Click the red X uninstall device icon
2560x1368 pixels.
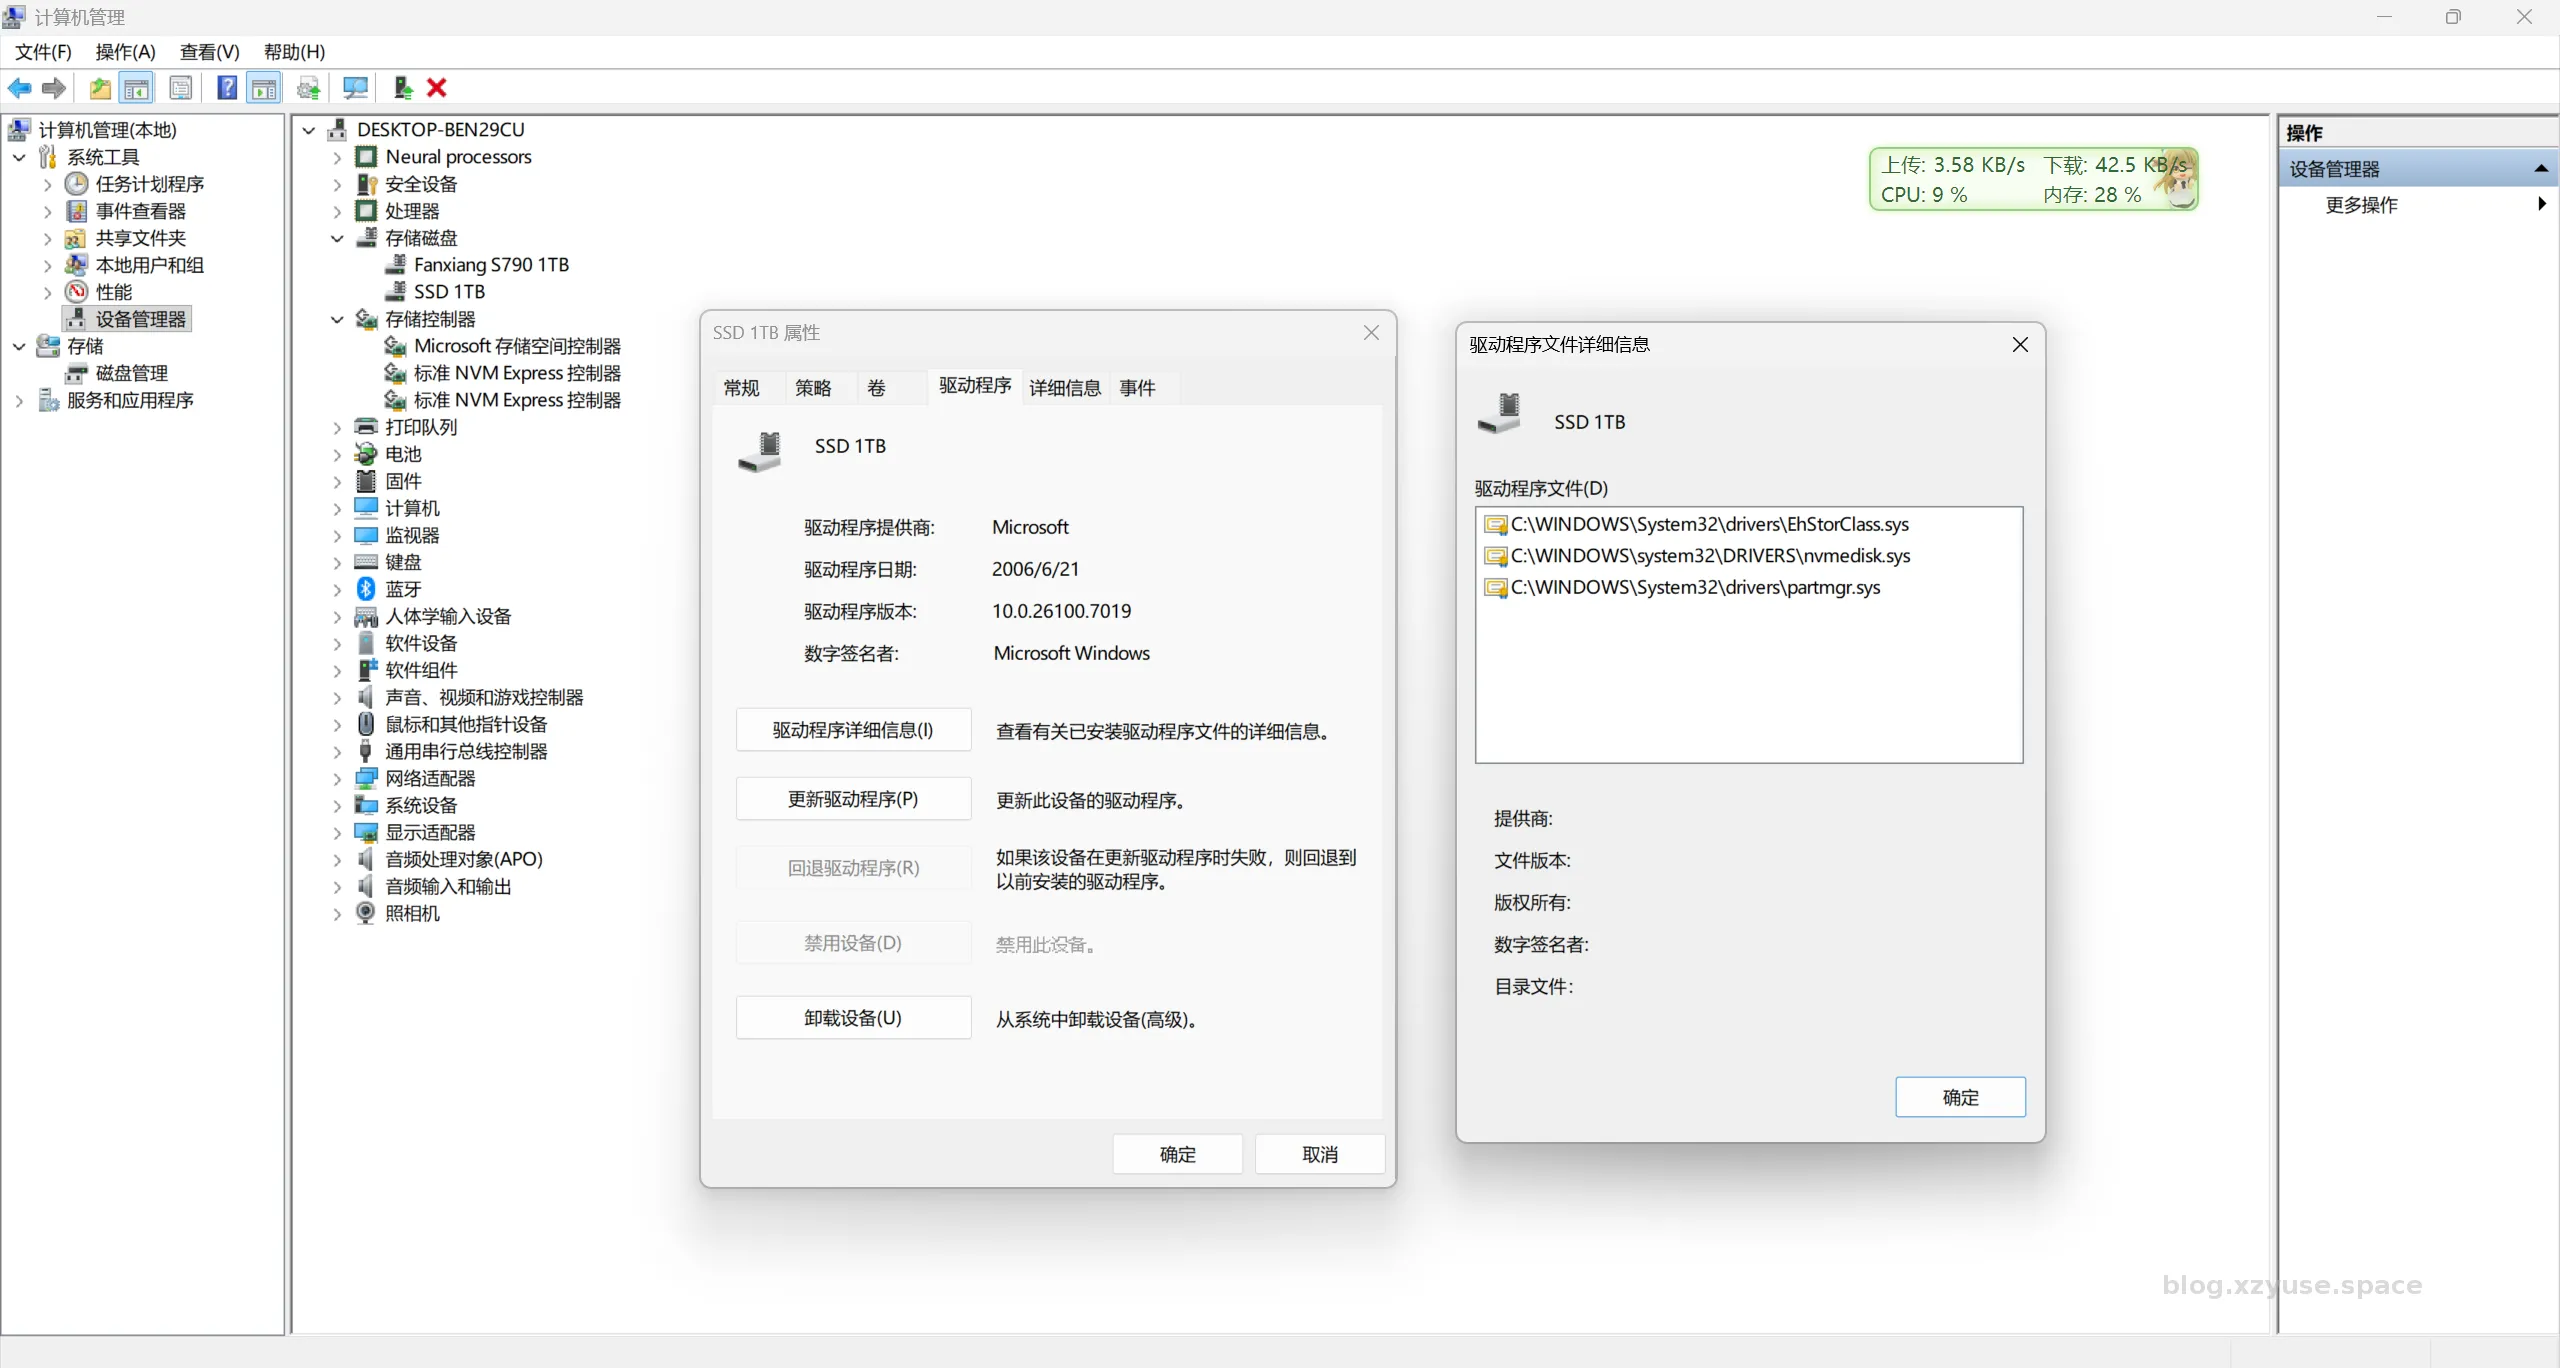point(436,88)
